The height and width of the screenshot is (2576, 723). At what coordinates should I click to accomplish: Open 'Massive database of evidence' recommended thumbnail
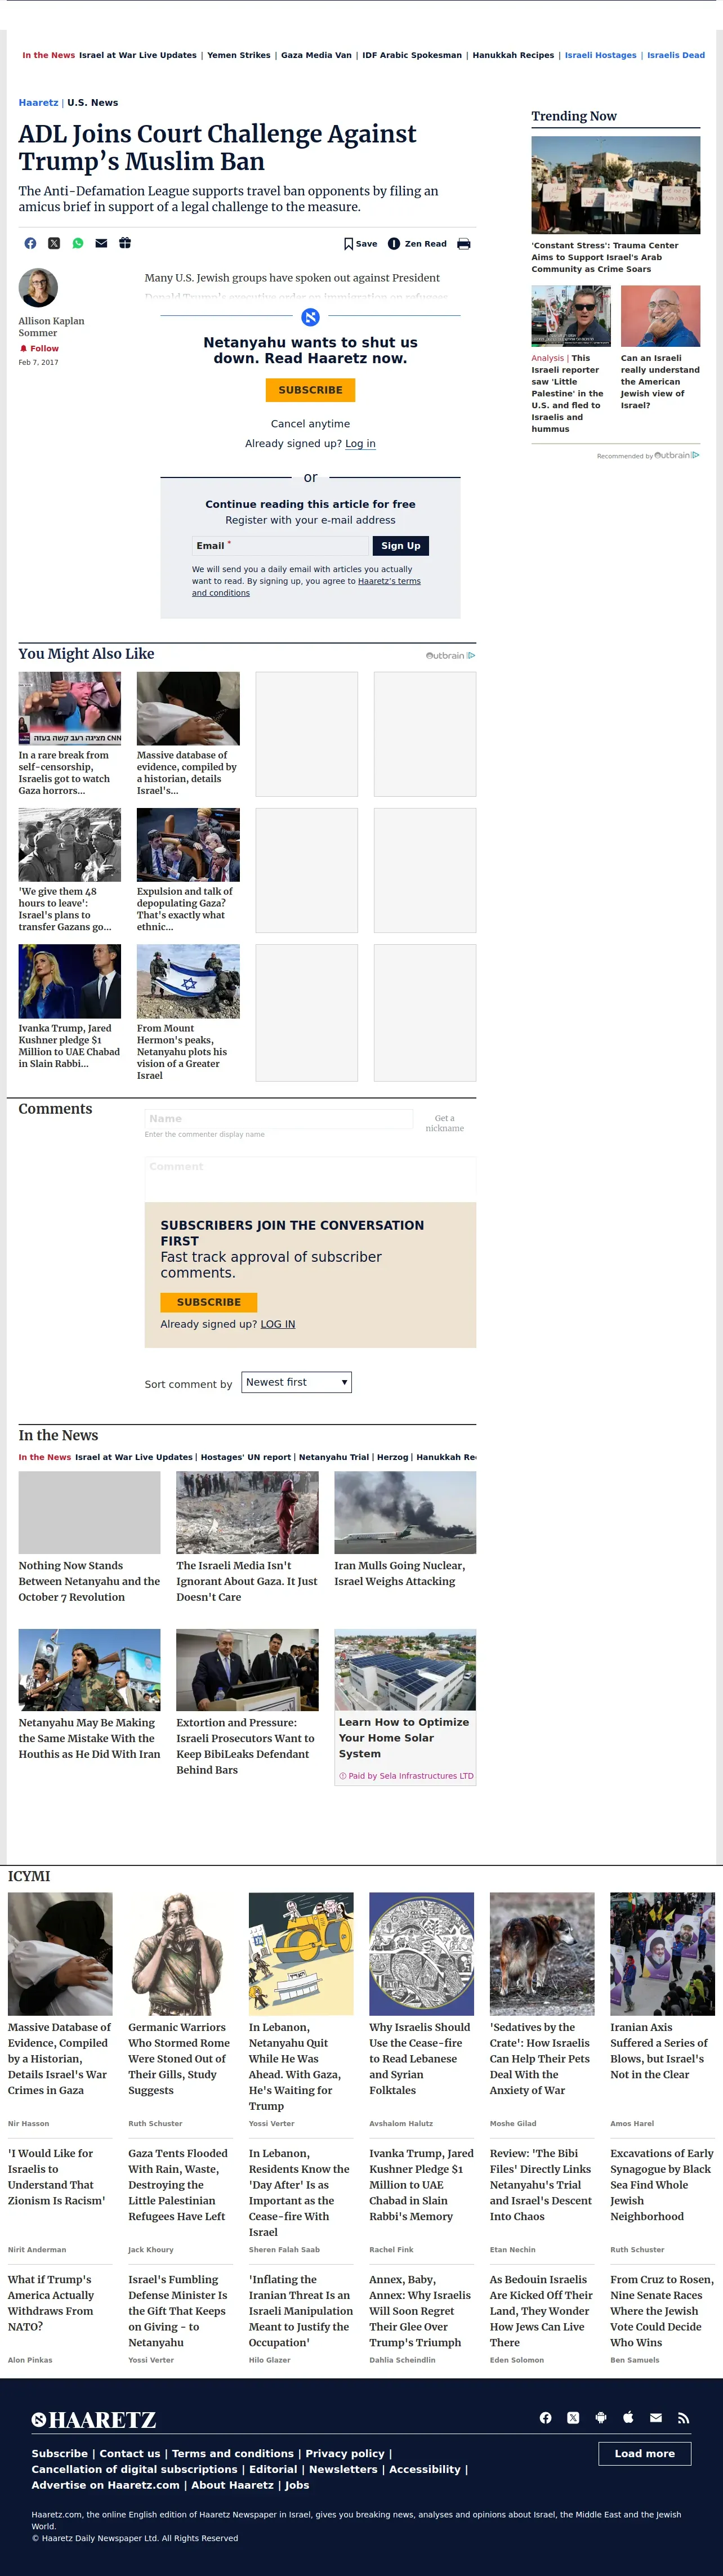(x=188, y=709)
